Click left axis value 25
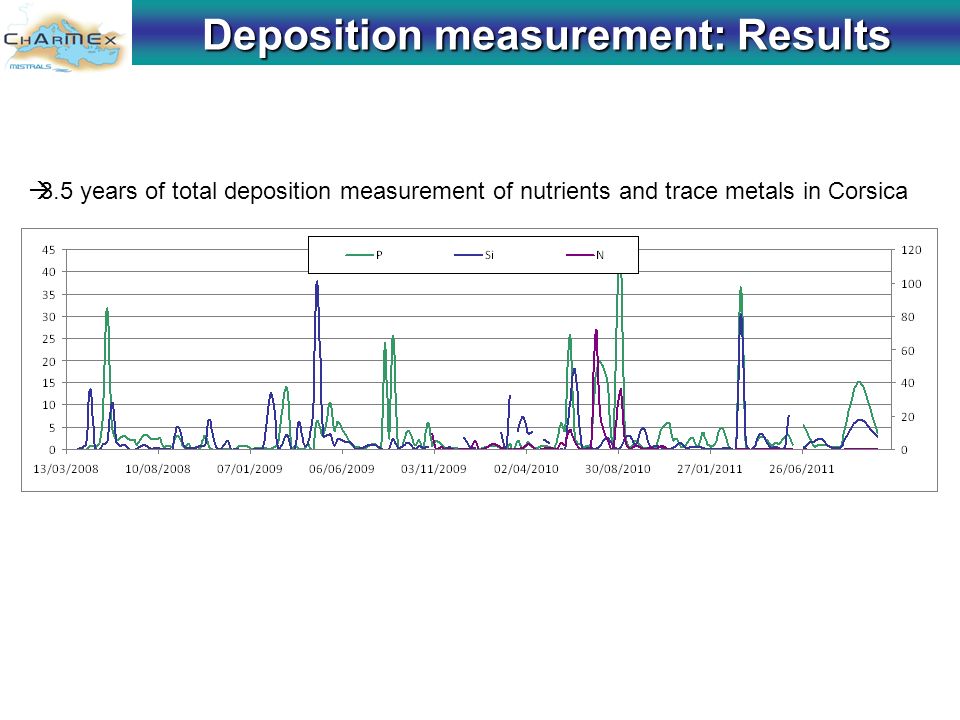 48,339
